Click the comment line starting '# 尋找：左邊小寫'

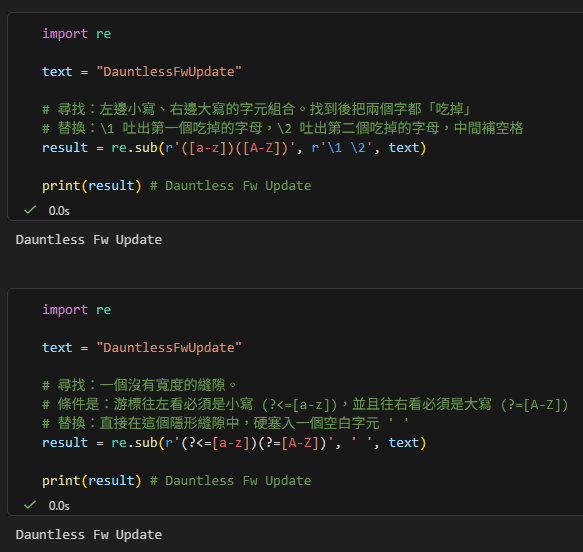(257, 109)
